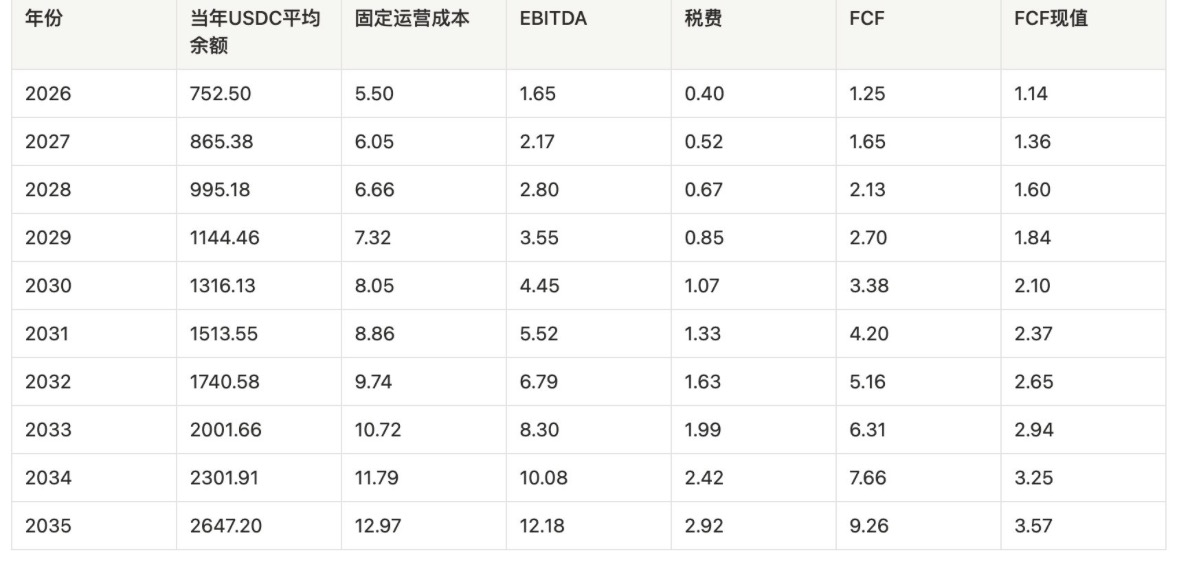Click the 11.79 fixed cost cell

(x=377, y=478)
